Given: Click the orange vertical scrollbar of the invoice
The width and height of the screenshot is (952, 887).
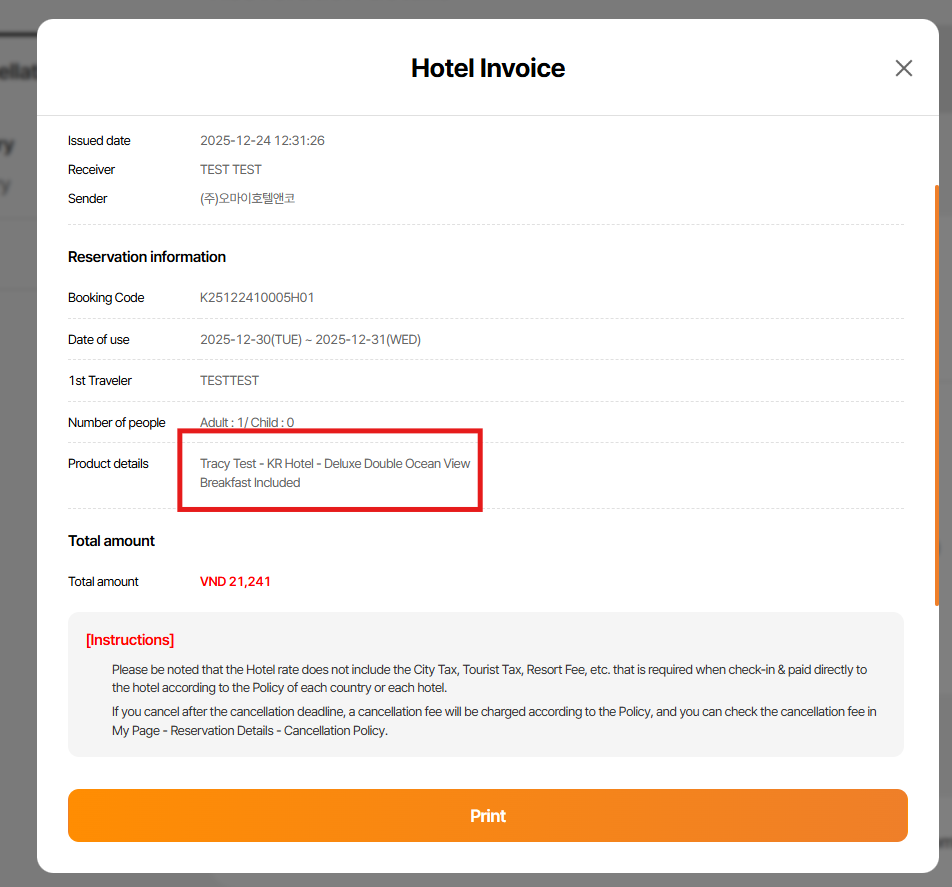Looking at the screenshot, I should [937, 394].
